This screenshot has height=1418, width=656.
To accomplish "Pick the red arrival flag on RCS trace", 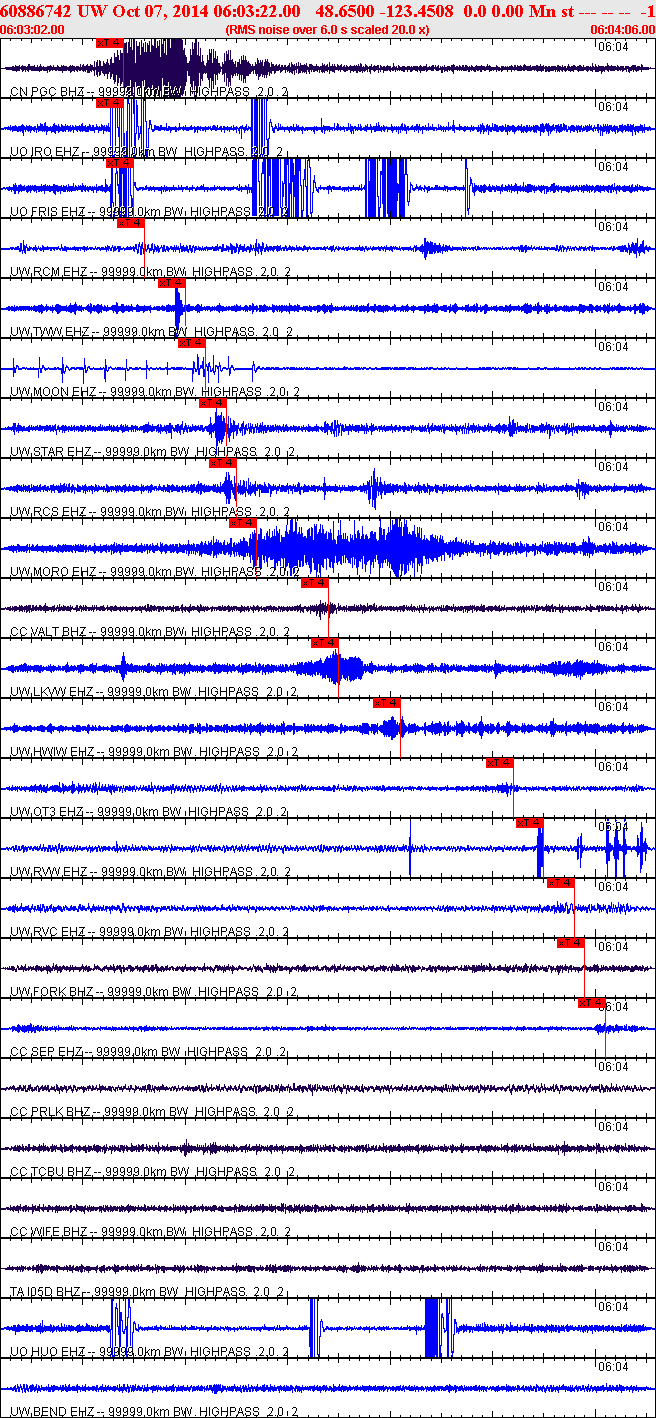I will tap(223, 463).
